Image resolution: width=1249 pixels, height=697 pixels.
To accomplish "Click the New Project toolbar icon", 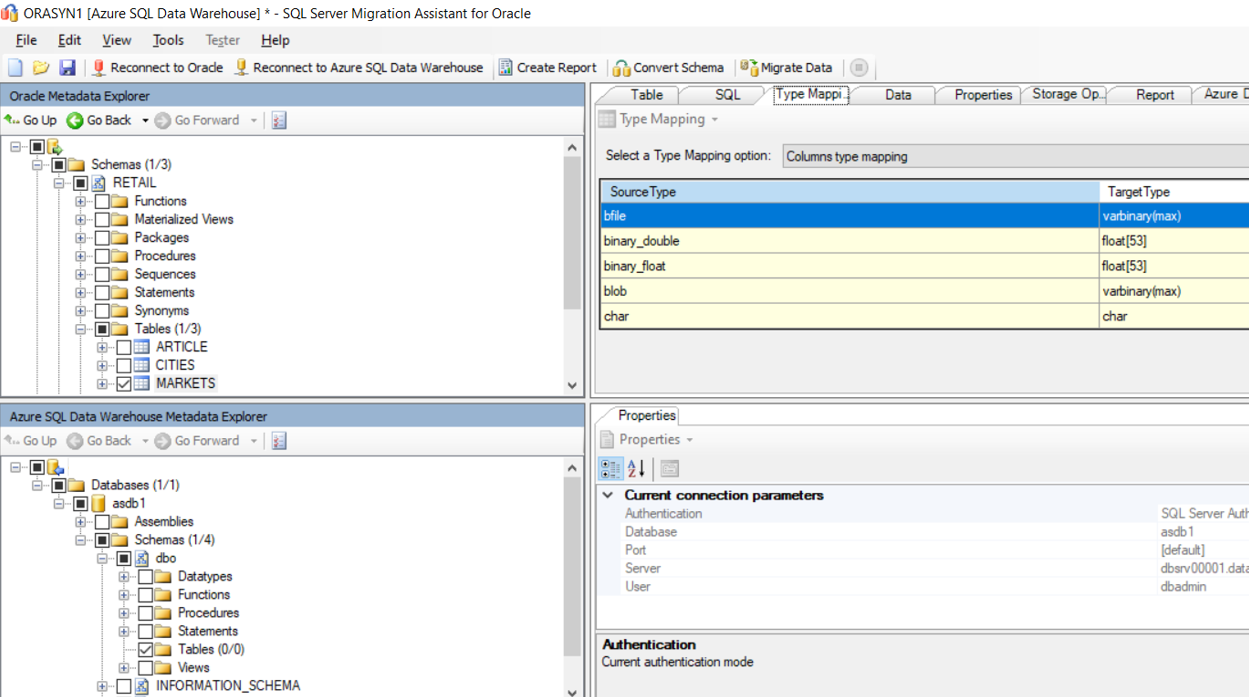I will point(15,68).
